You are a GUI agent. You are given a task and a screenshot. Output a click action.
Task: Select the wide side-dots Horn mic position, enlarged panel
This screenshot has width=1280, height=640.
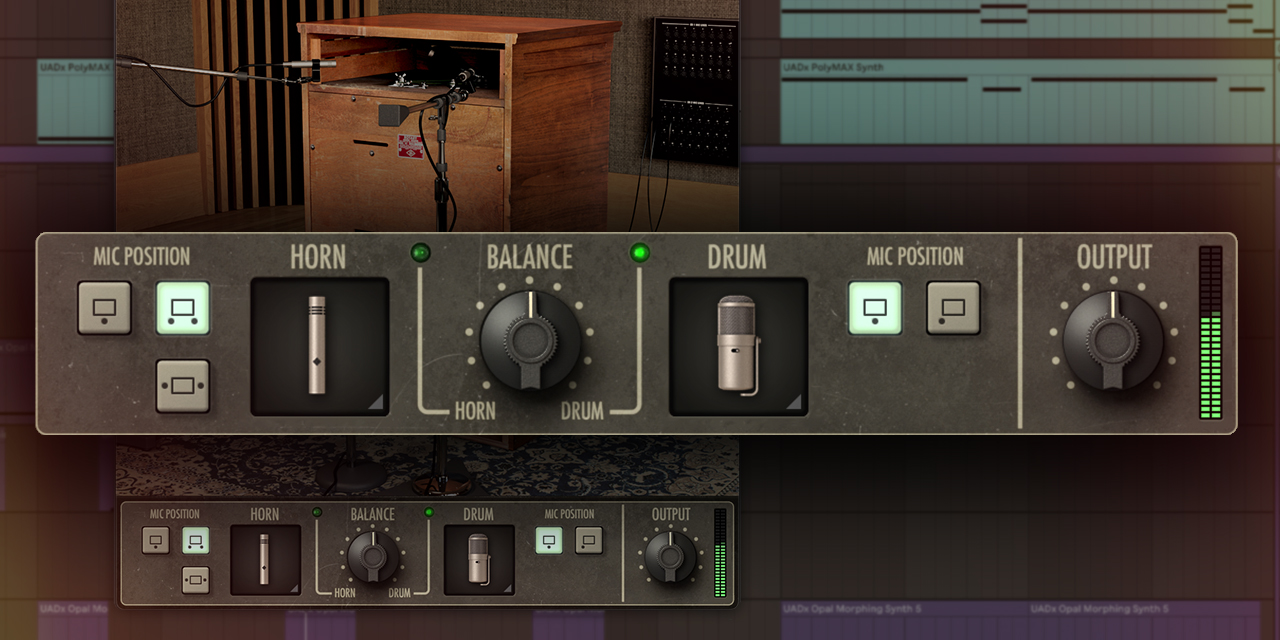click(183, 386)
